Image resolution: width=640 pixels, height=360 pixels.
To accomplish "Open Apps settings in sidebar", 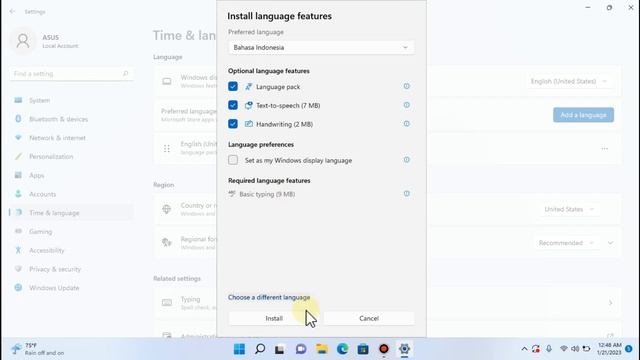I will tap(71, 176).
